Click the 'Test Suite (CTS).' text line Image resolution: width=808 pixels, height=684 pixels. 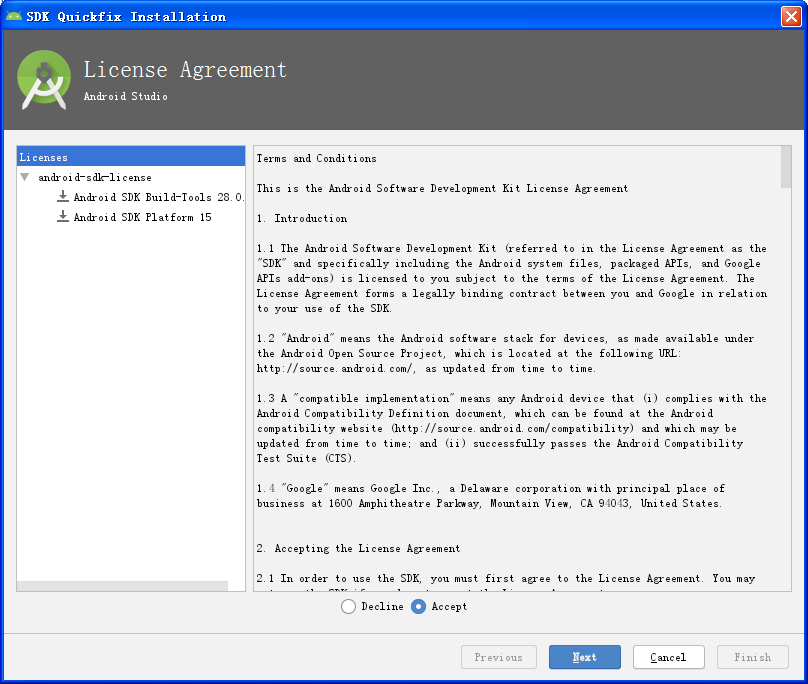pyautogui.click(x=306, y=458)
